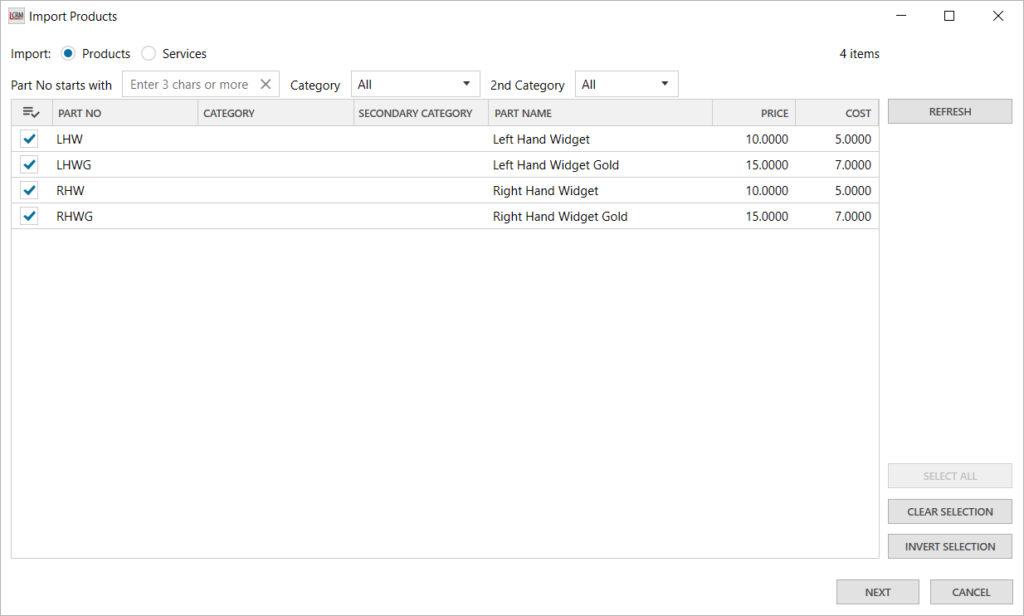Focus the Part No starts with input field

(190, 85)
